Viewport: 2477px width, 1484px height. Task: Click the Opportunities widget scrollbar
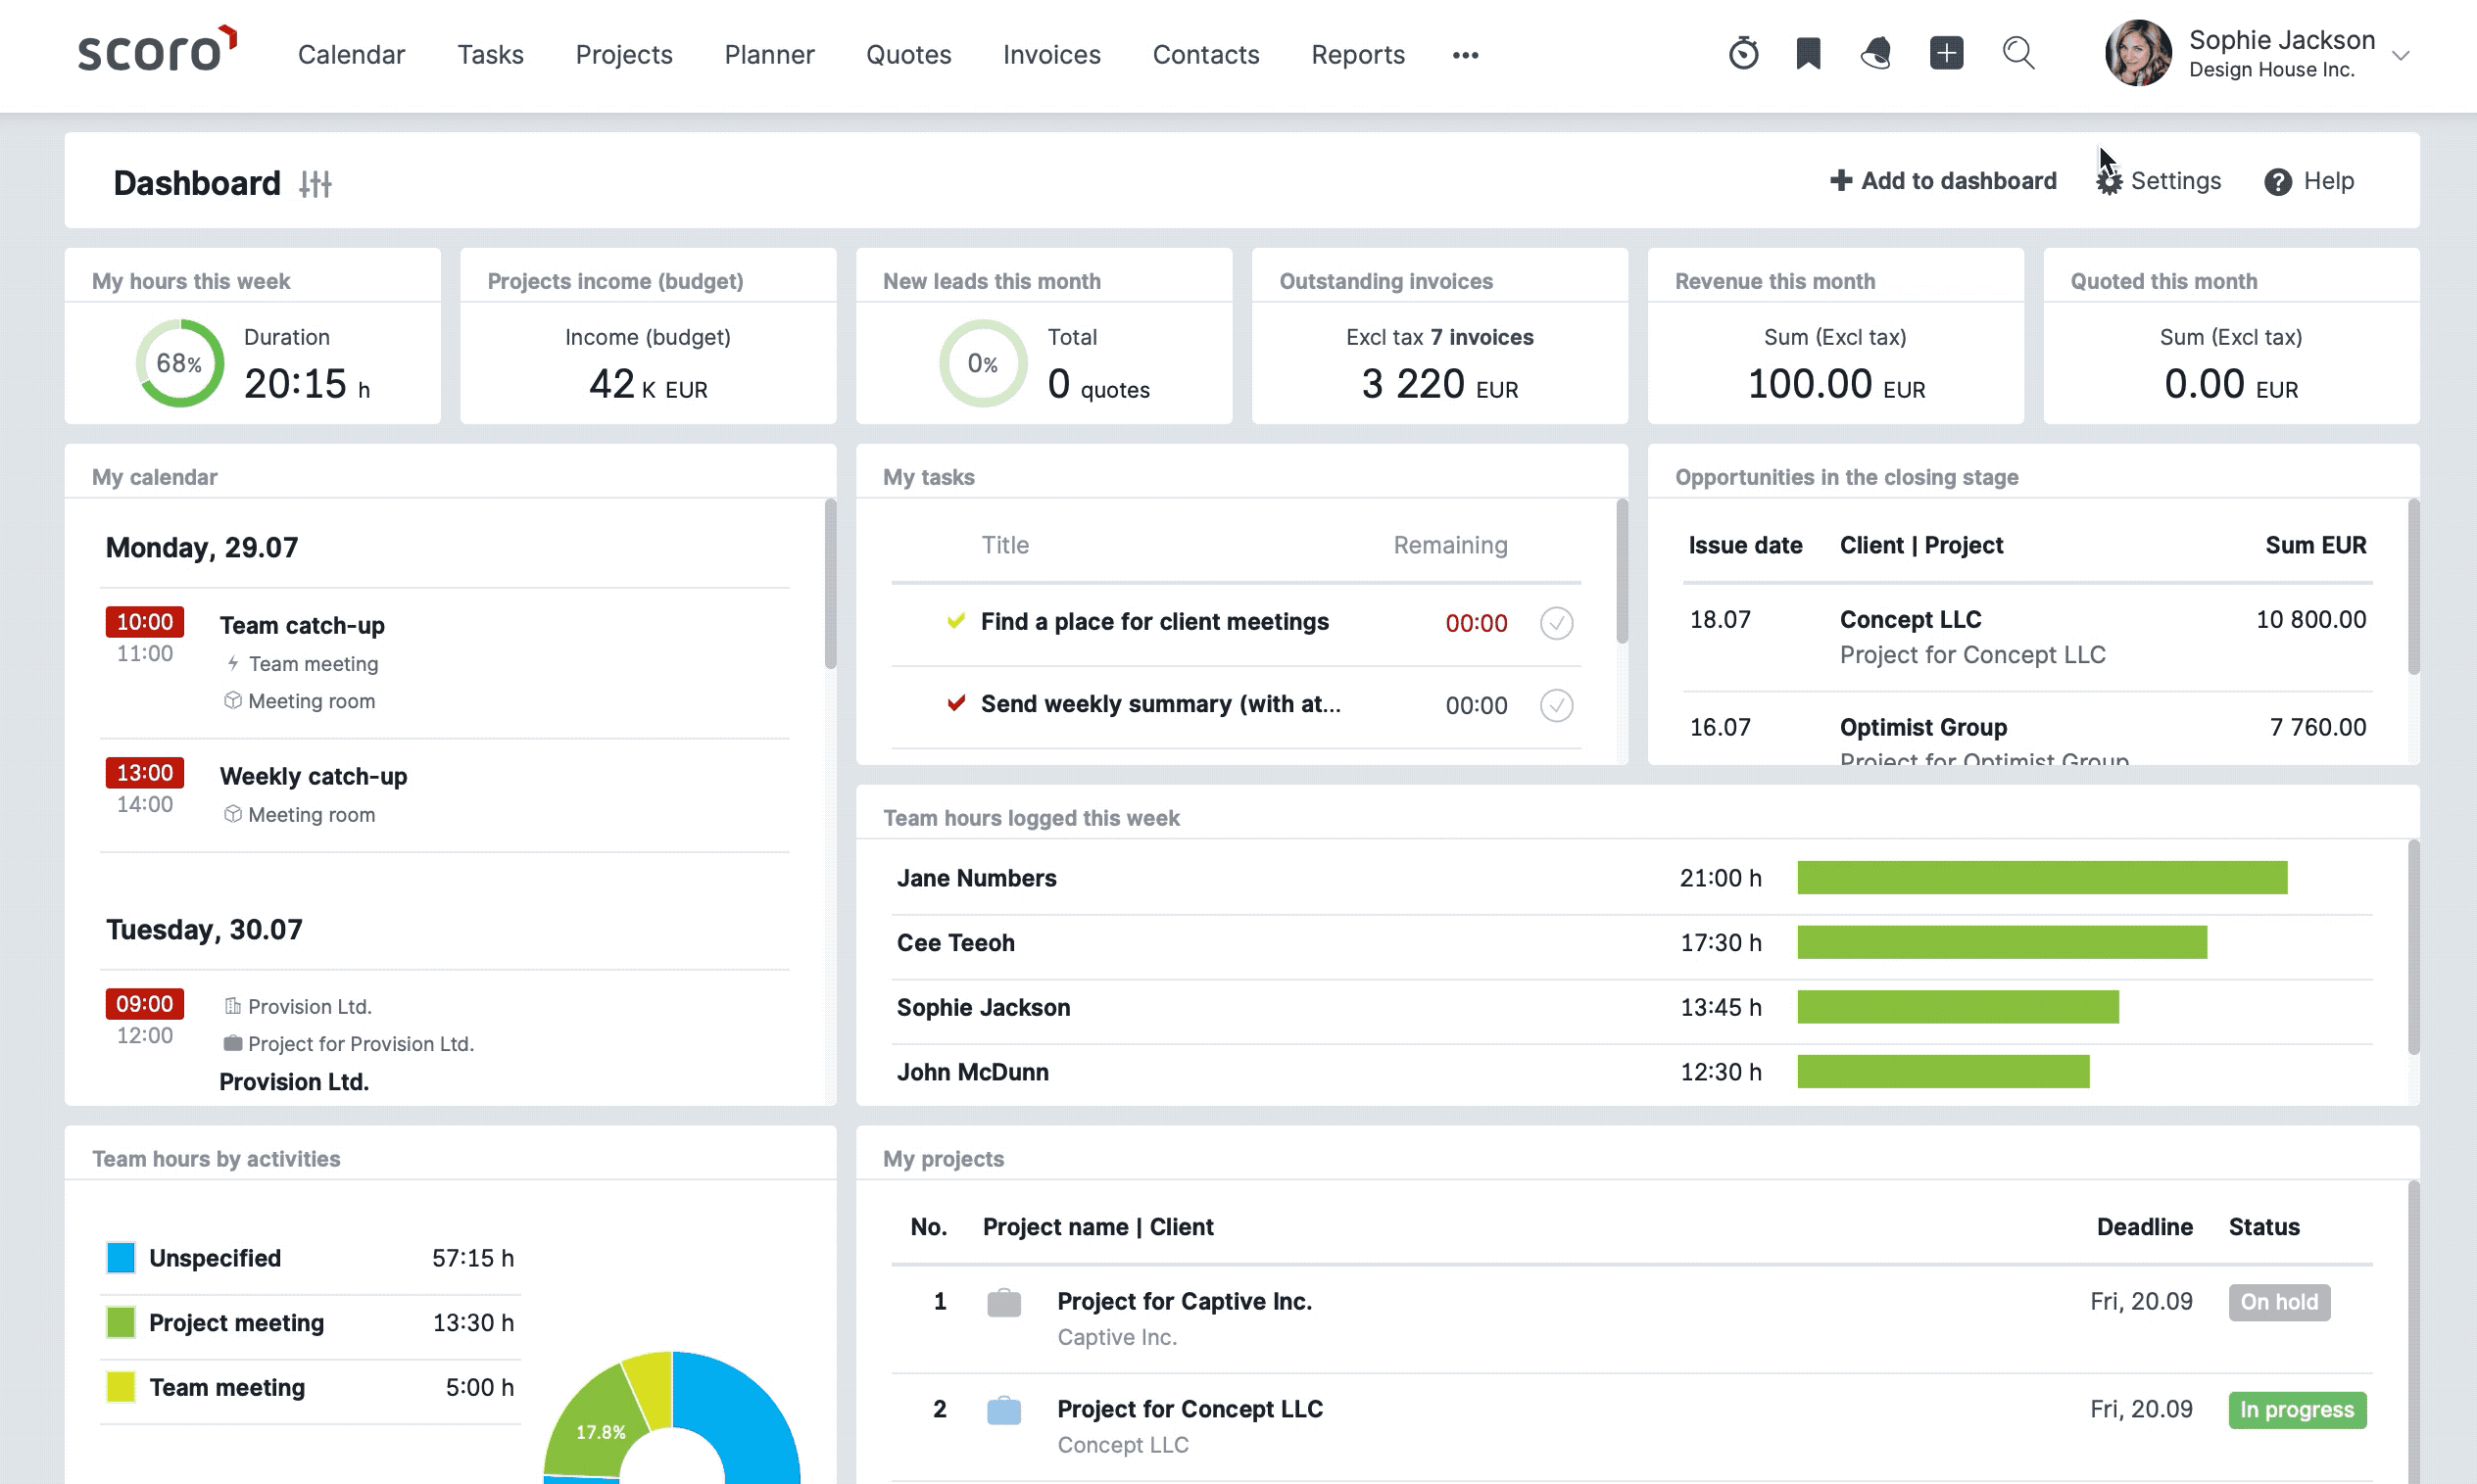2414,586
